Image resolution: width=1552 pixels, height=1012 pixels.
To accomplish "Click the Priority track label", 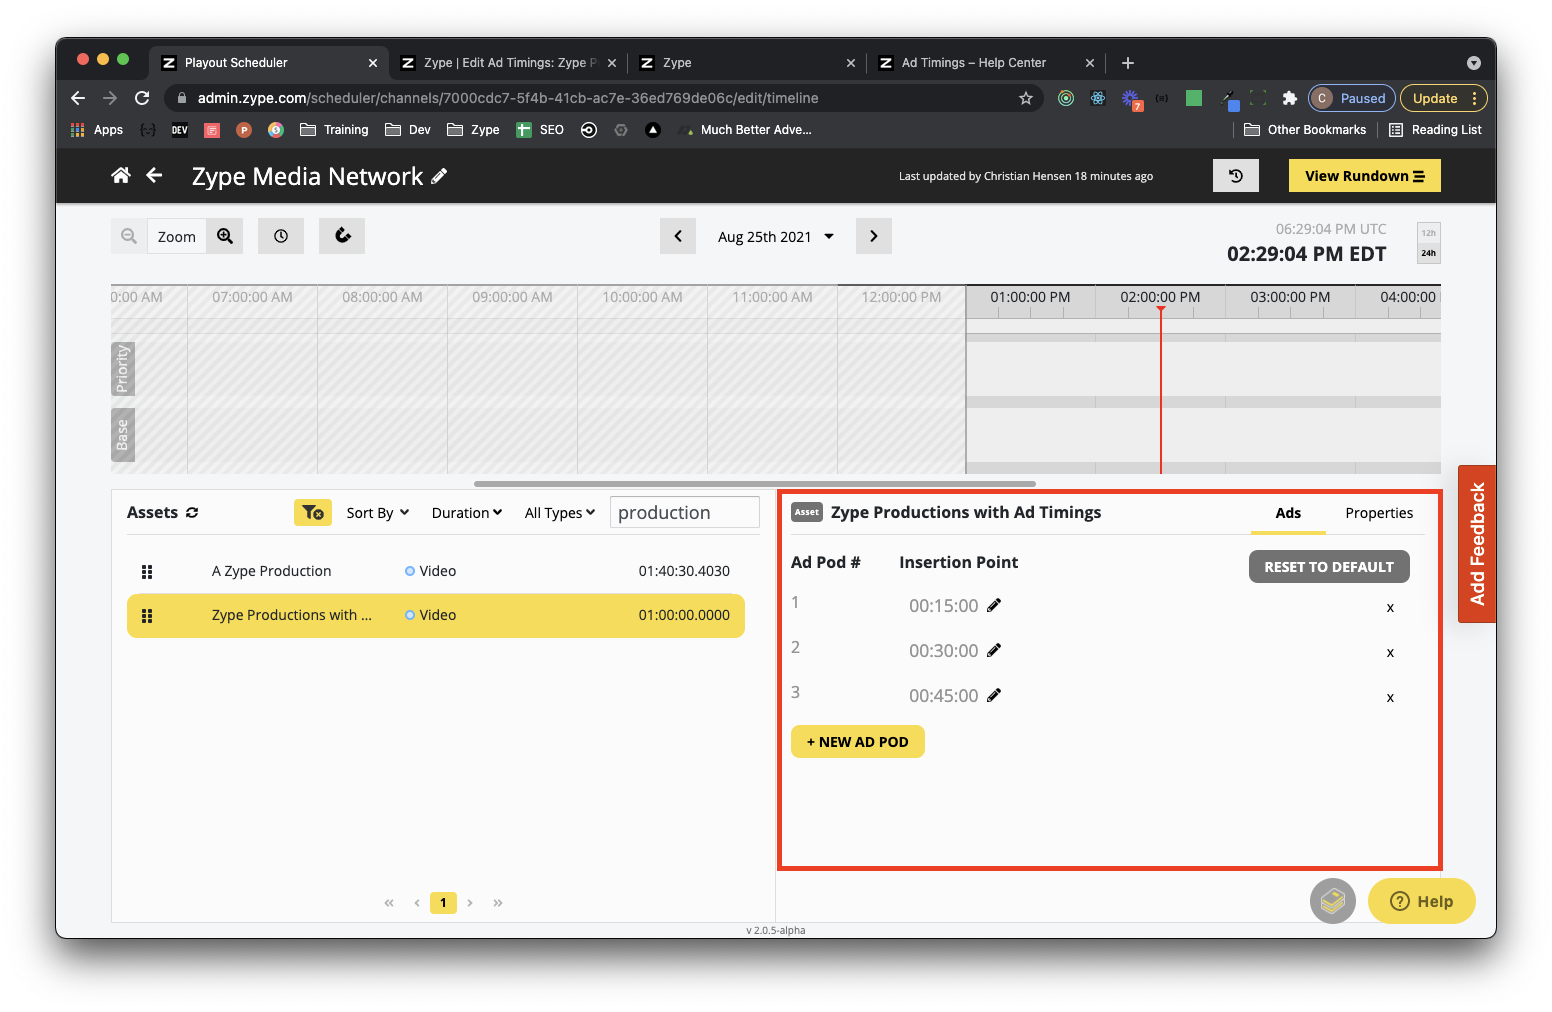I will pos(123,368).
